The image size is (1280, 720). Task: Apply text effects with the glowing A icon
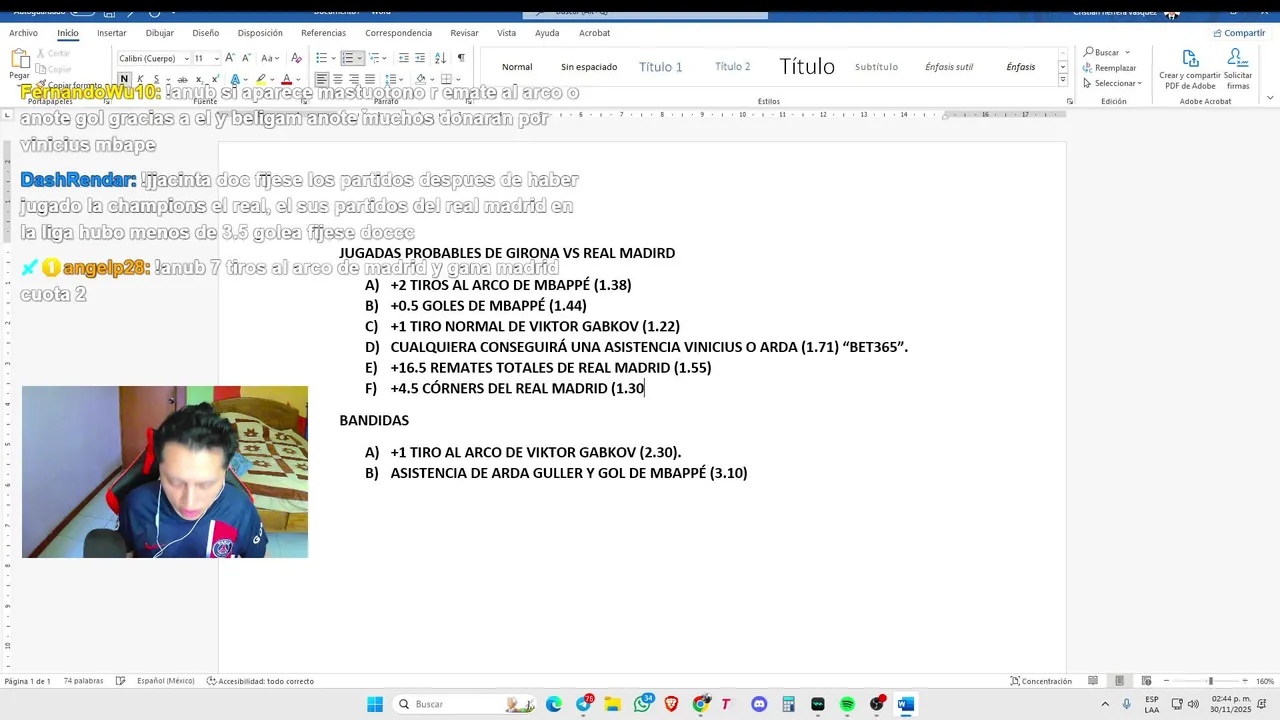point(235,79)
